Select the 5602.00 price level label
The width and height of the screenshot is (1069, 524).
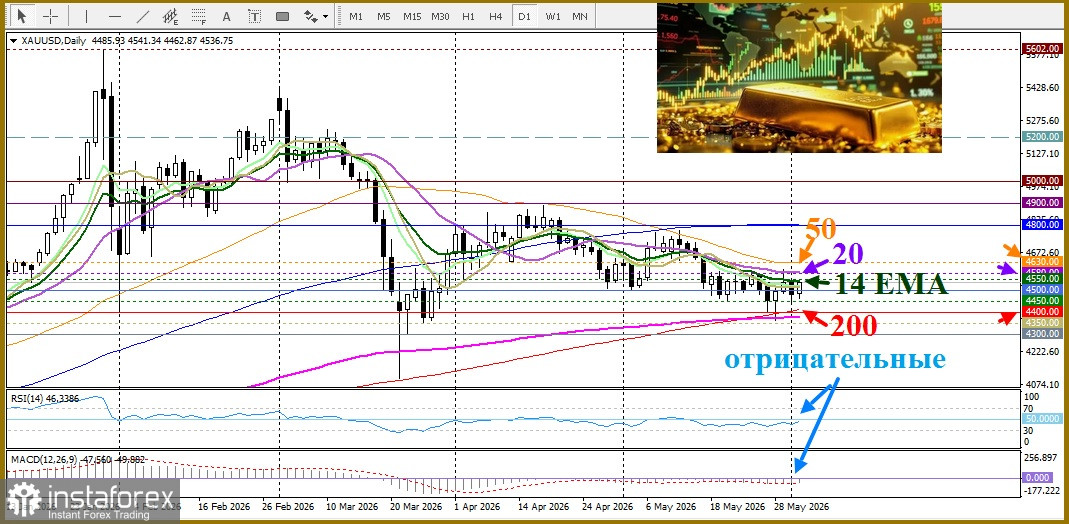point(1043,49)
